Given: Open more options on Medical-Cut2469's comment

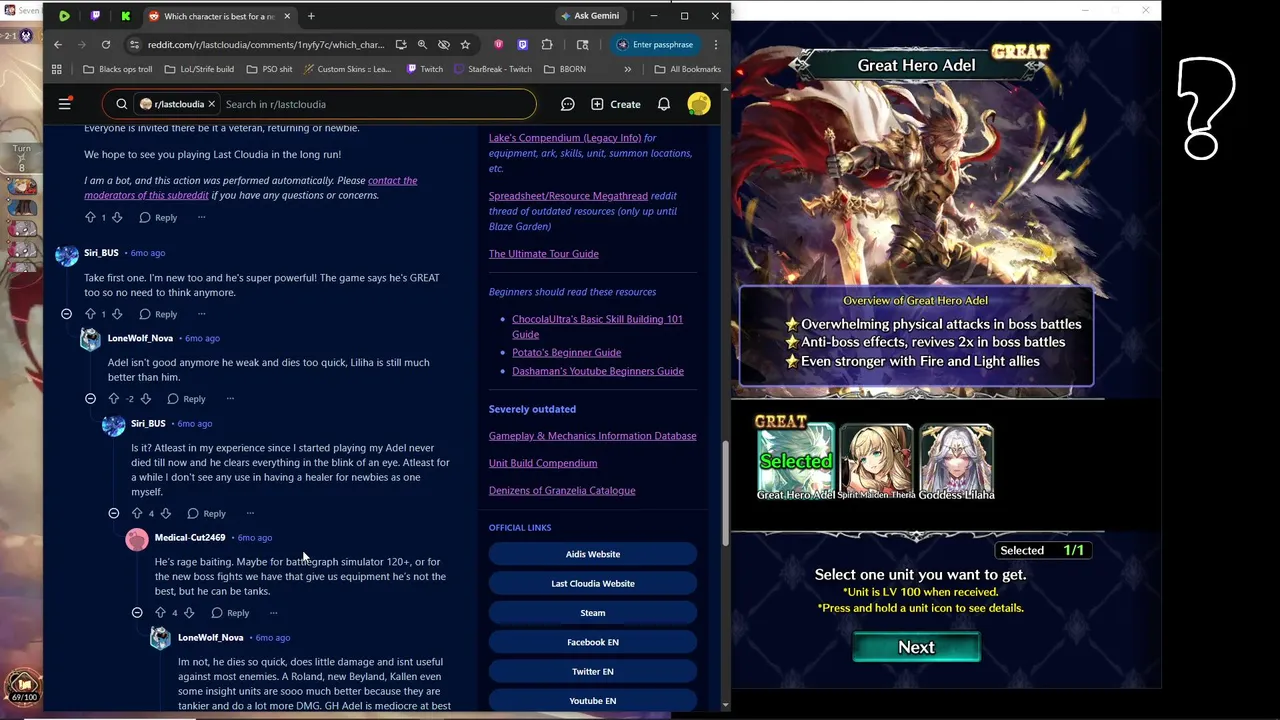Looking at the screenshot, I should [x=273, y=612].
